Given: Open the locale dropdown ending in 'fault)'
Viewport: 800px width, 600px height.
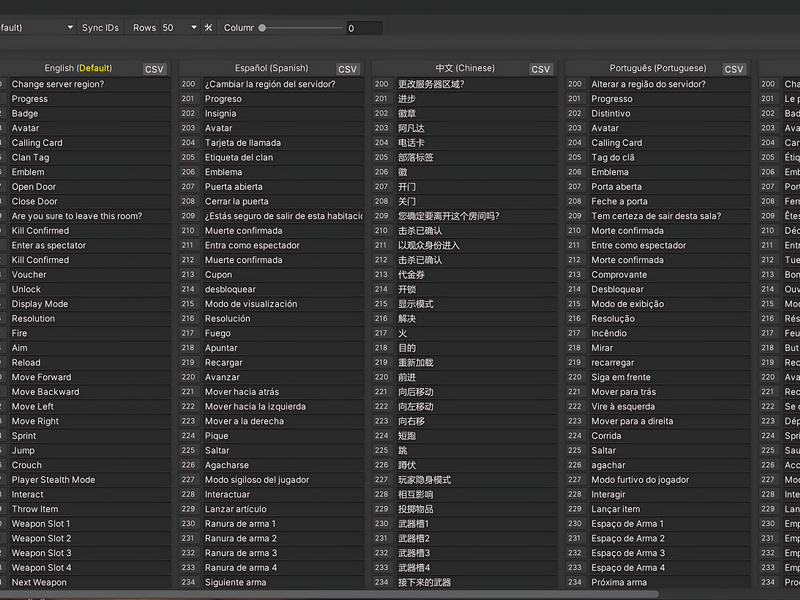Looking at the screenshot, I should [x=37, y=28].
